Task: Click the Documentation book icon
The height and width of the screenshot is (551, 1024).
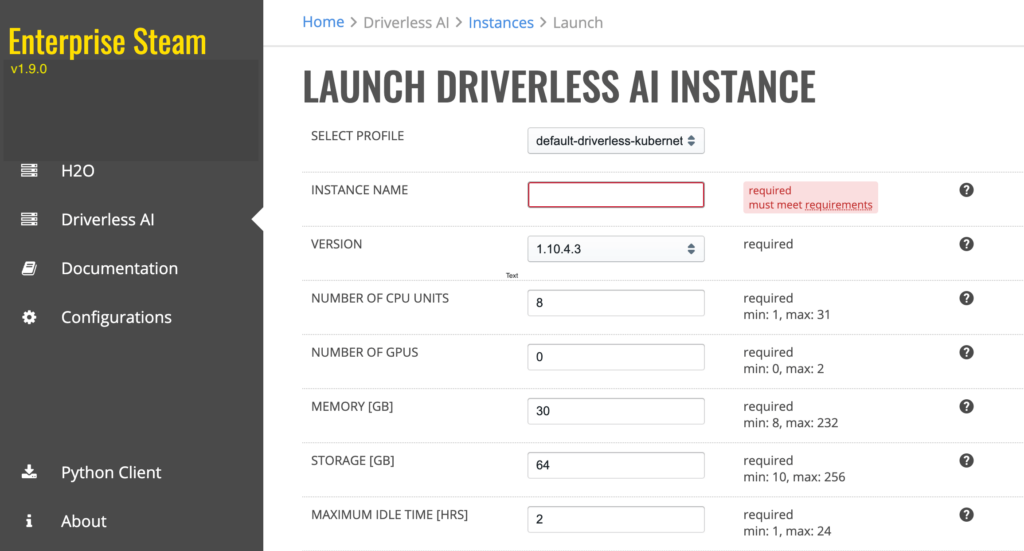Action: point(29,268)
